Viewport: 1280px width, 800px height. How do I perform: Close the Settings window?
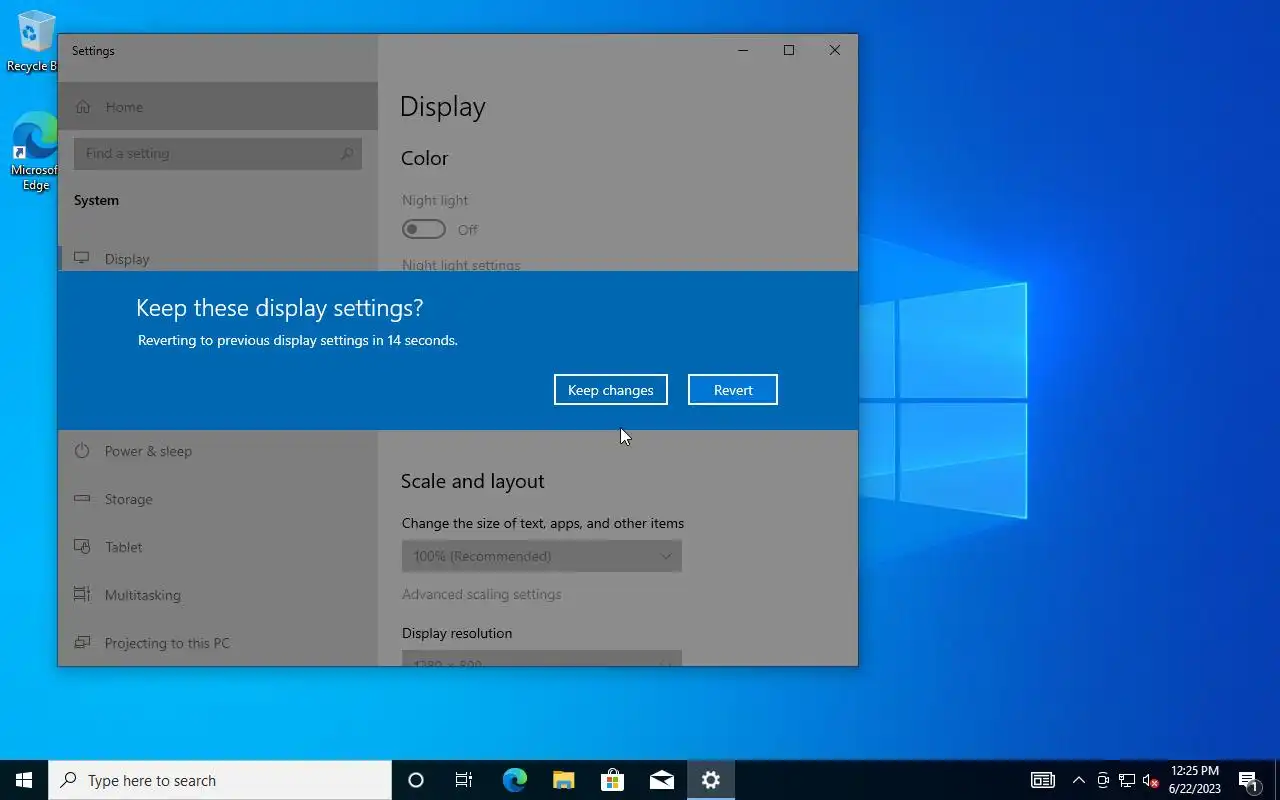coord(835,50)
